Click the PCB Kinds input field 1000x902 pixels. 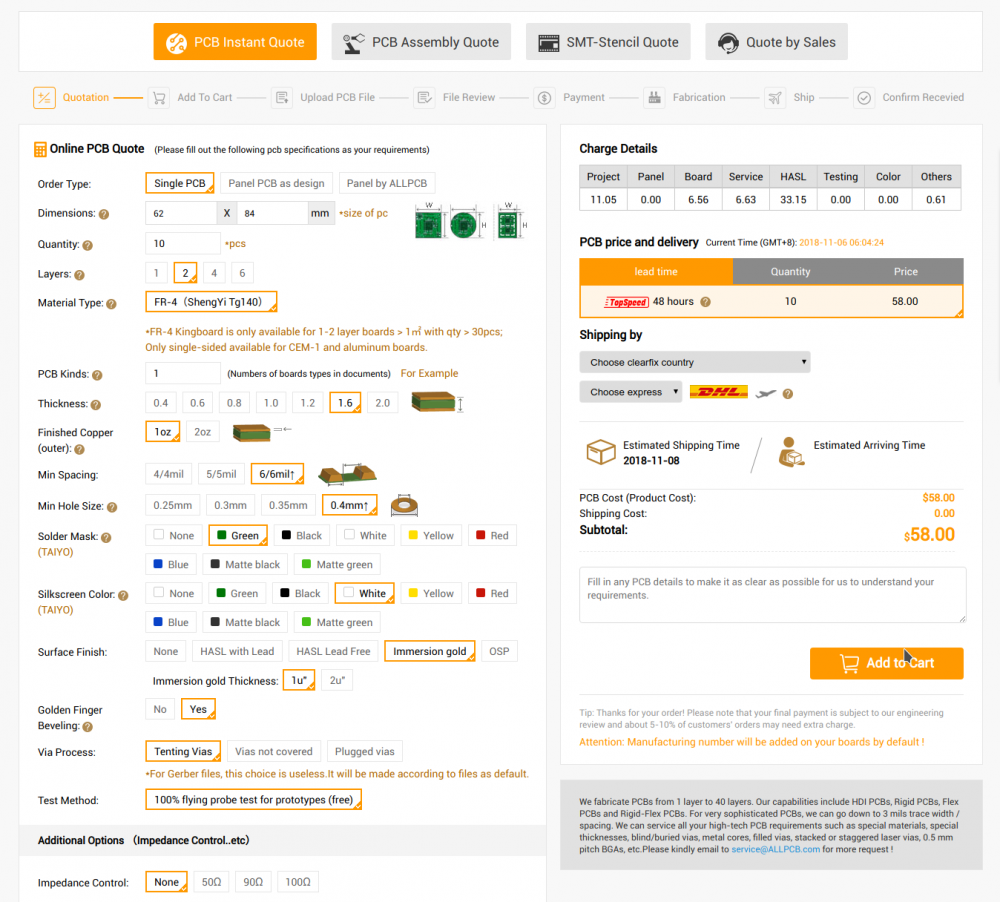183,373
